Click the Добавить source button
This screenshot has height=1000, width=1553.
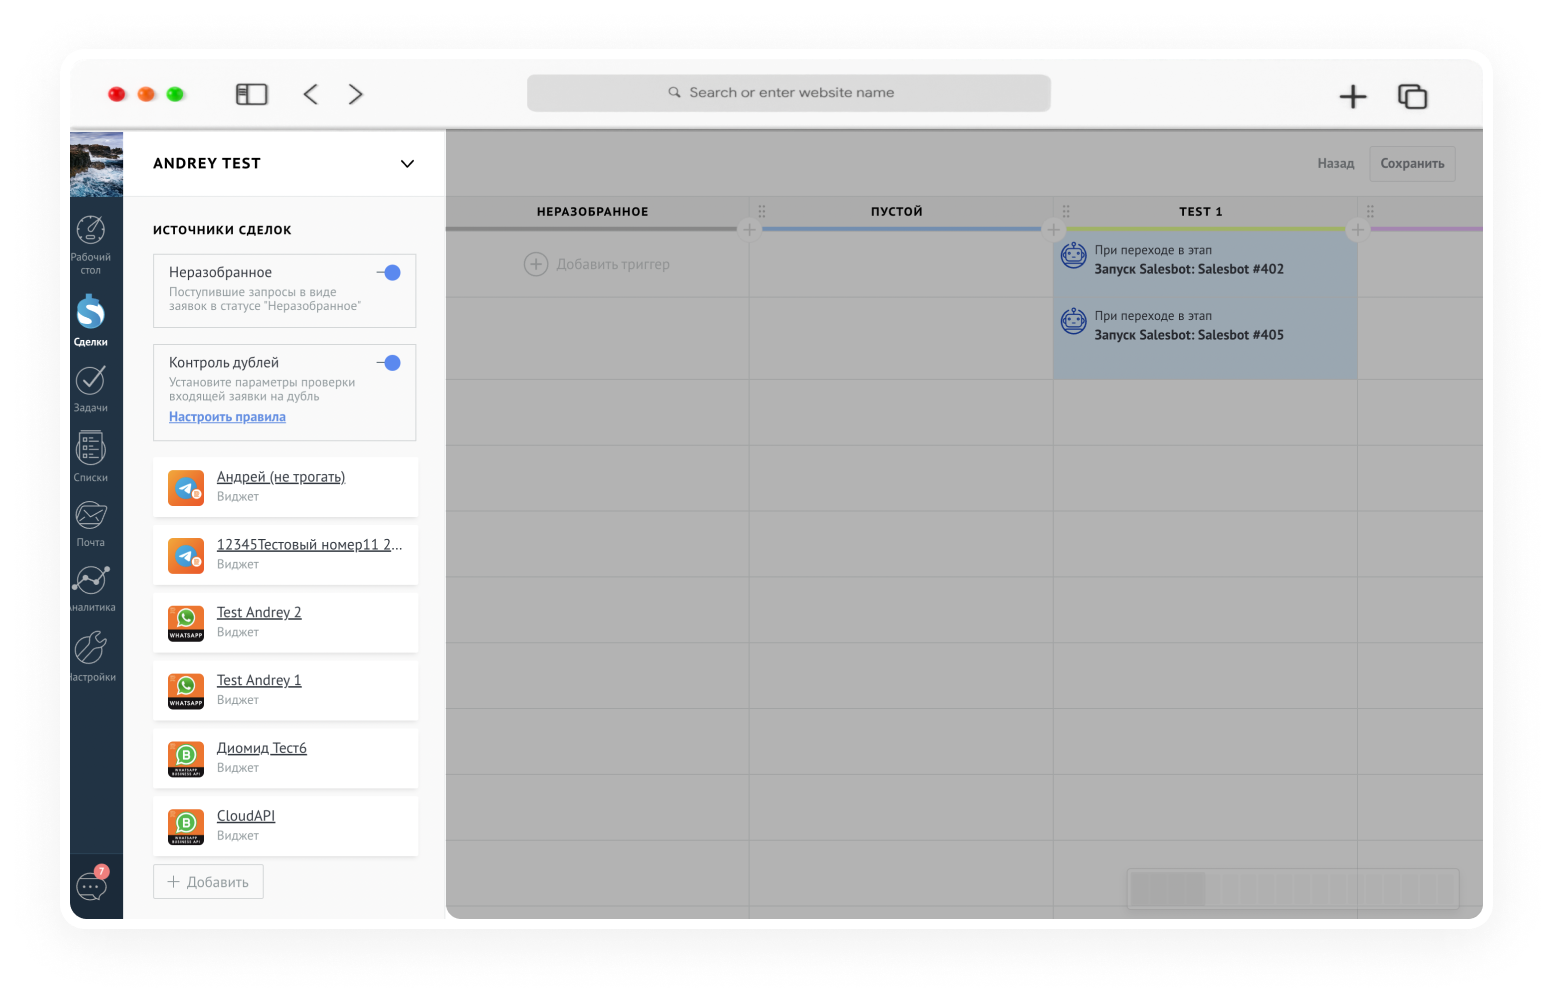pos(208,882)
